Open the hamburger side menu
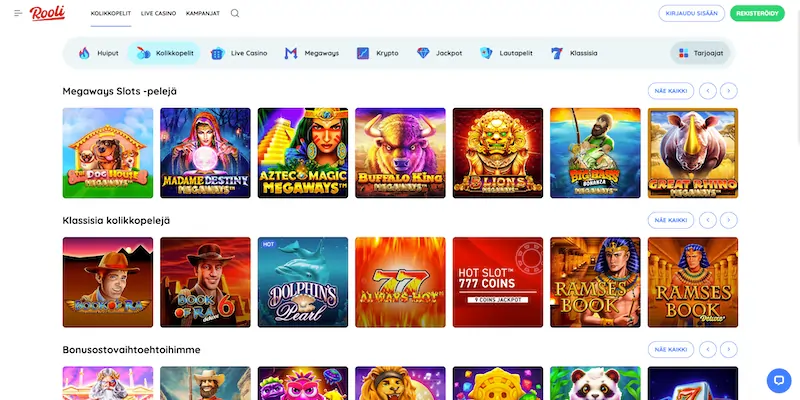The height and width of the screenshot is (400, 800). click(x=18, y=13)
